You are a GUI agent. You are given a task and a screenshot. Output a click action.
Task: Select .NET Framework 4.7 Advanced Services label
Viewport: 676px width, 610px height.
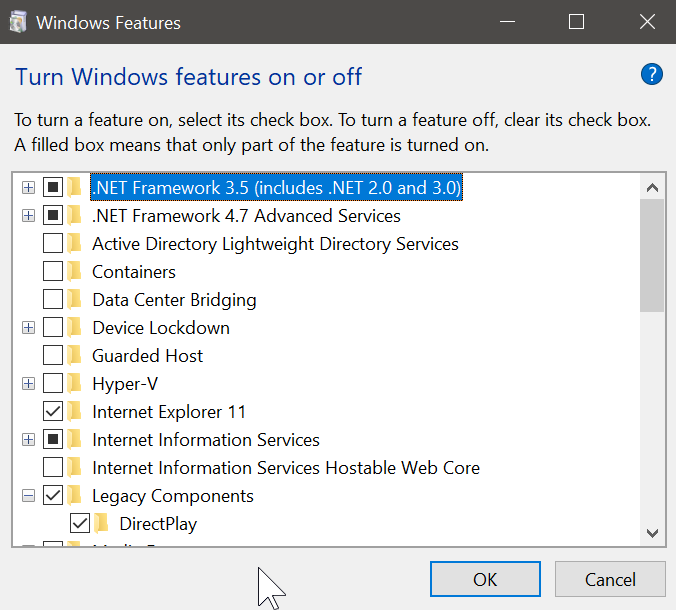click(246, 216)
